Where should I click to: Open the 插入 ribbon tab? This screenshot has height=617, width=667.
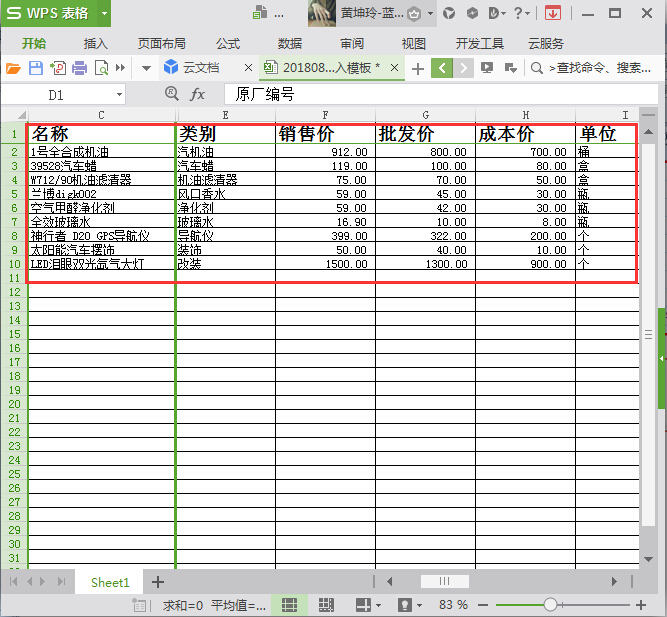point(96,44)
